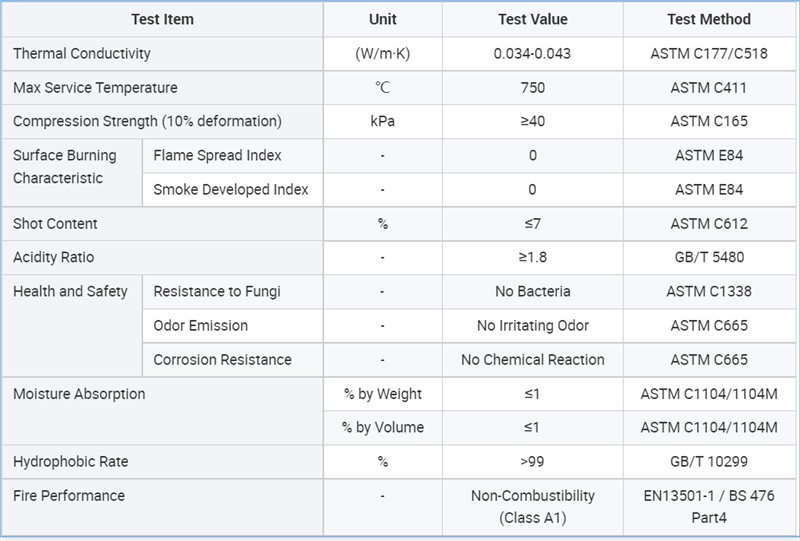Select the Surface Burning Characteristic cell
Viewport: 800px width, 541px height.
click(x=65, y=167)
